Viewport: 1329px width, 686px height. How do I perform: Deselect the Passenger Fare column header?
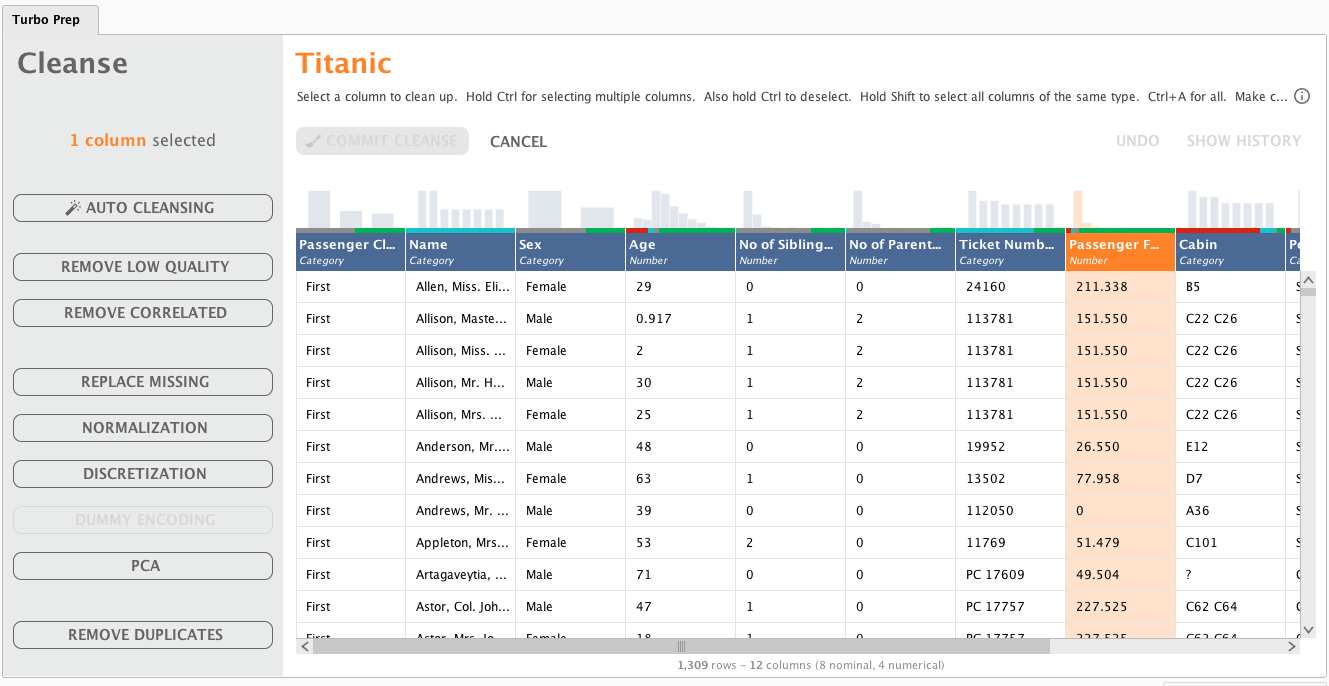coord(1120,252)
